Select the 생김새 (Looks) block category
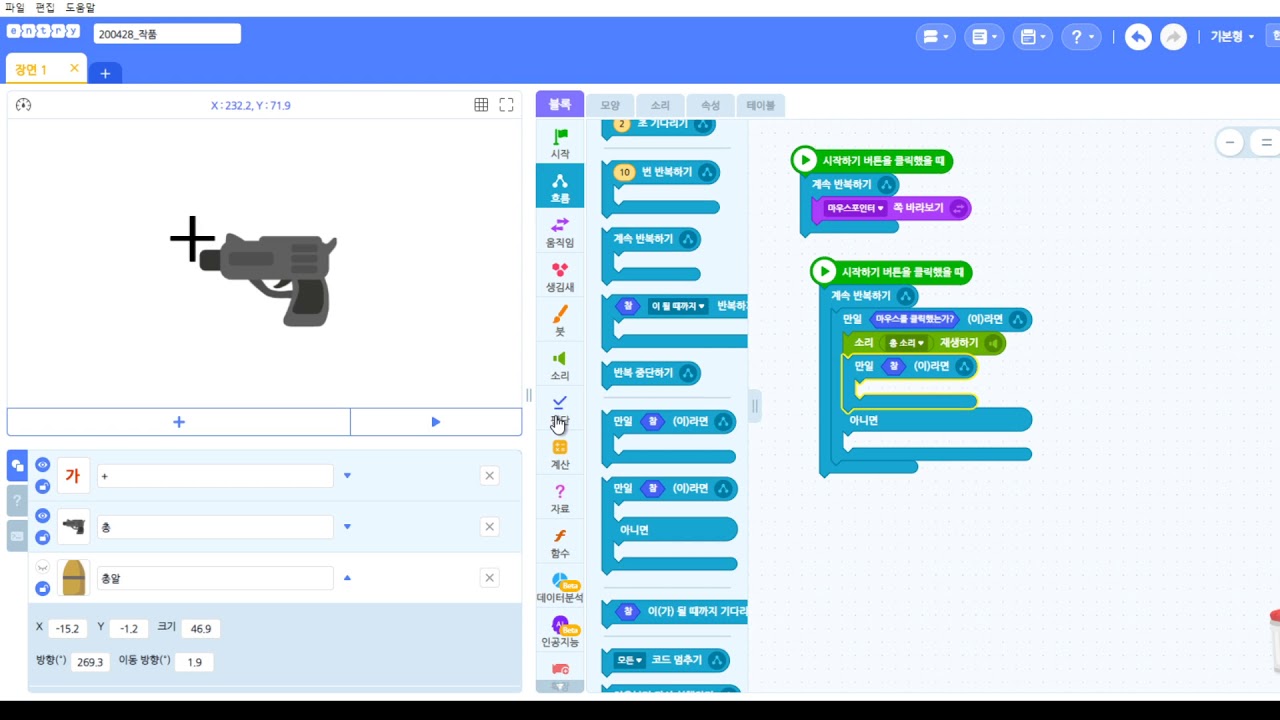This screenshot has height=720, width=1280. coord(560,276)
